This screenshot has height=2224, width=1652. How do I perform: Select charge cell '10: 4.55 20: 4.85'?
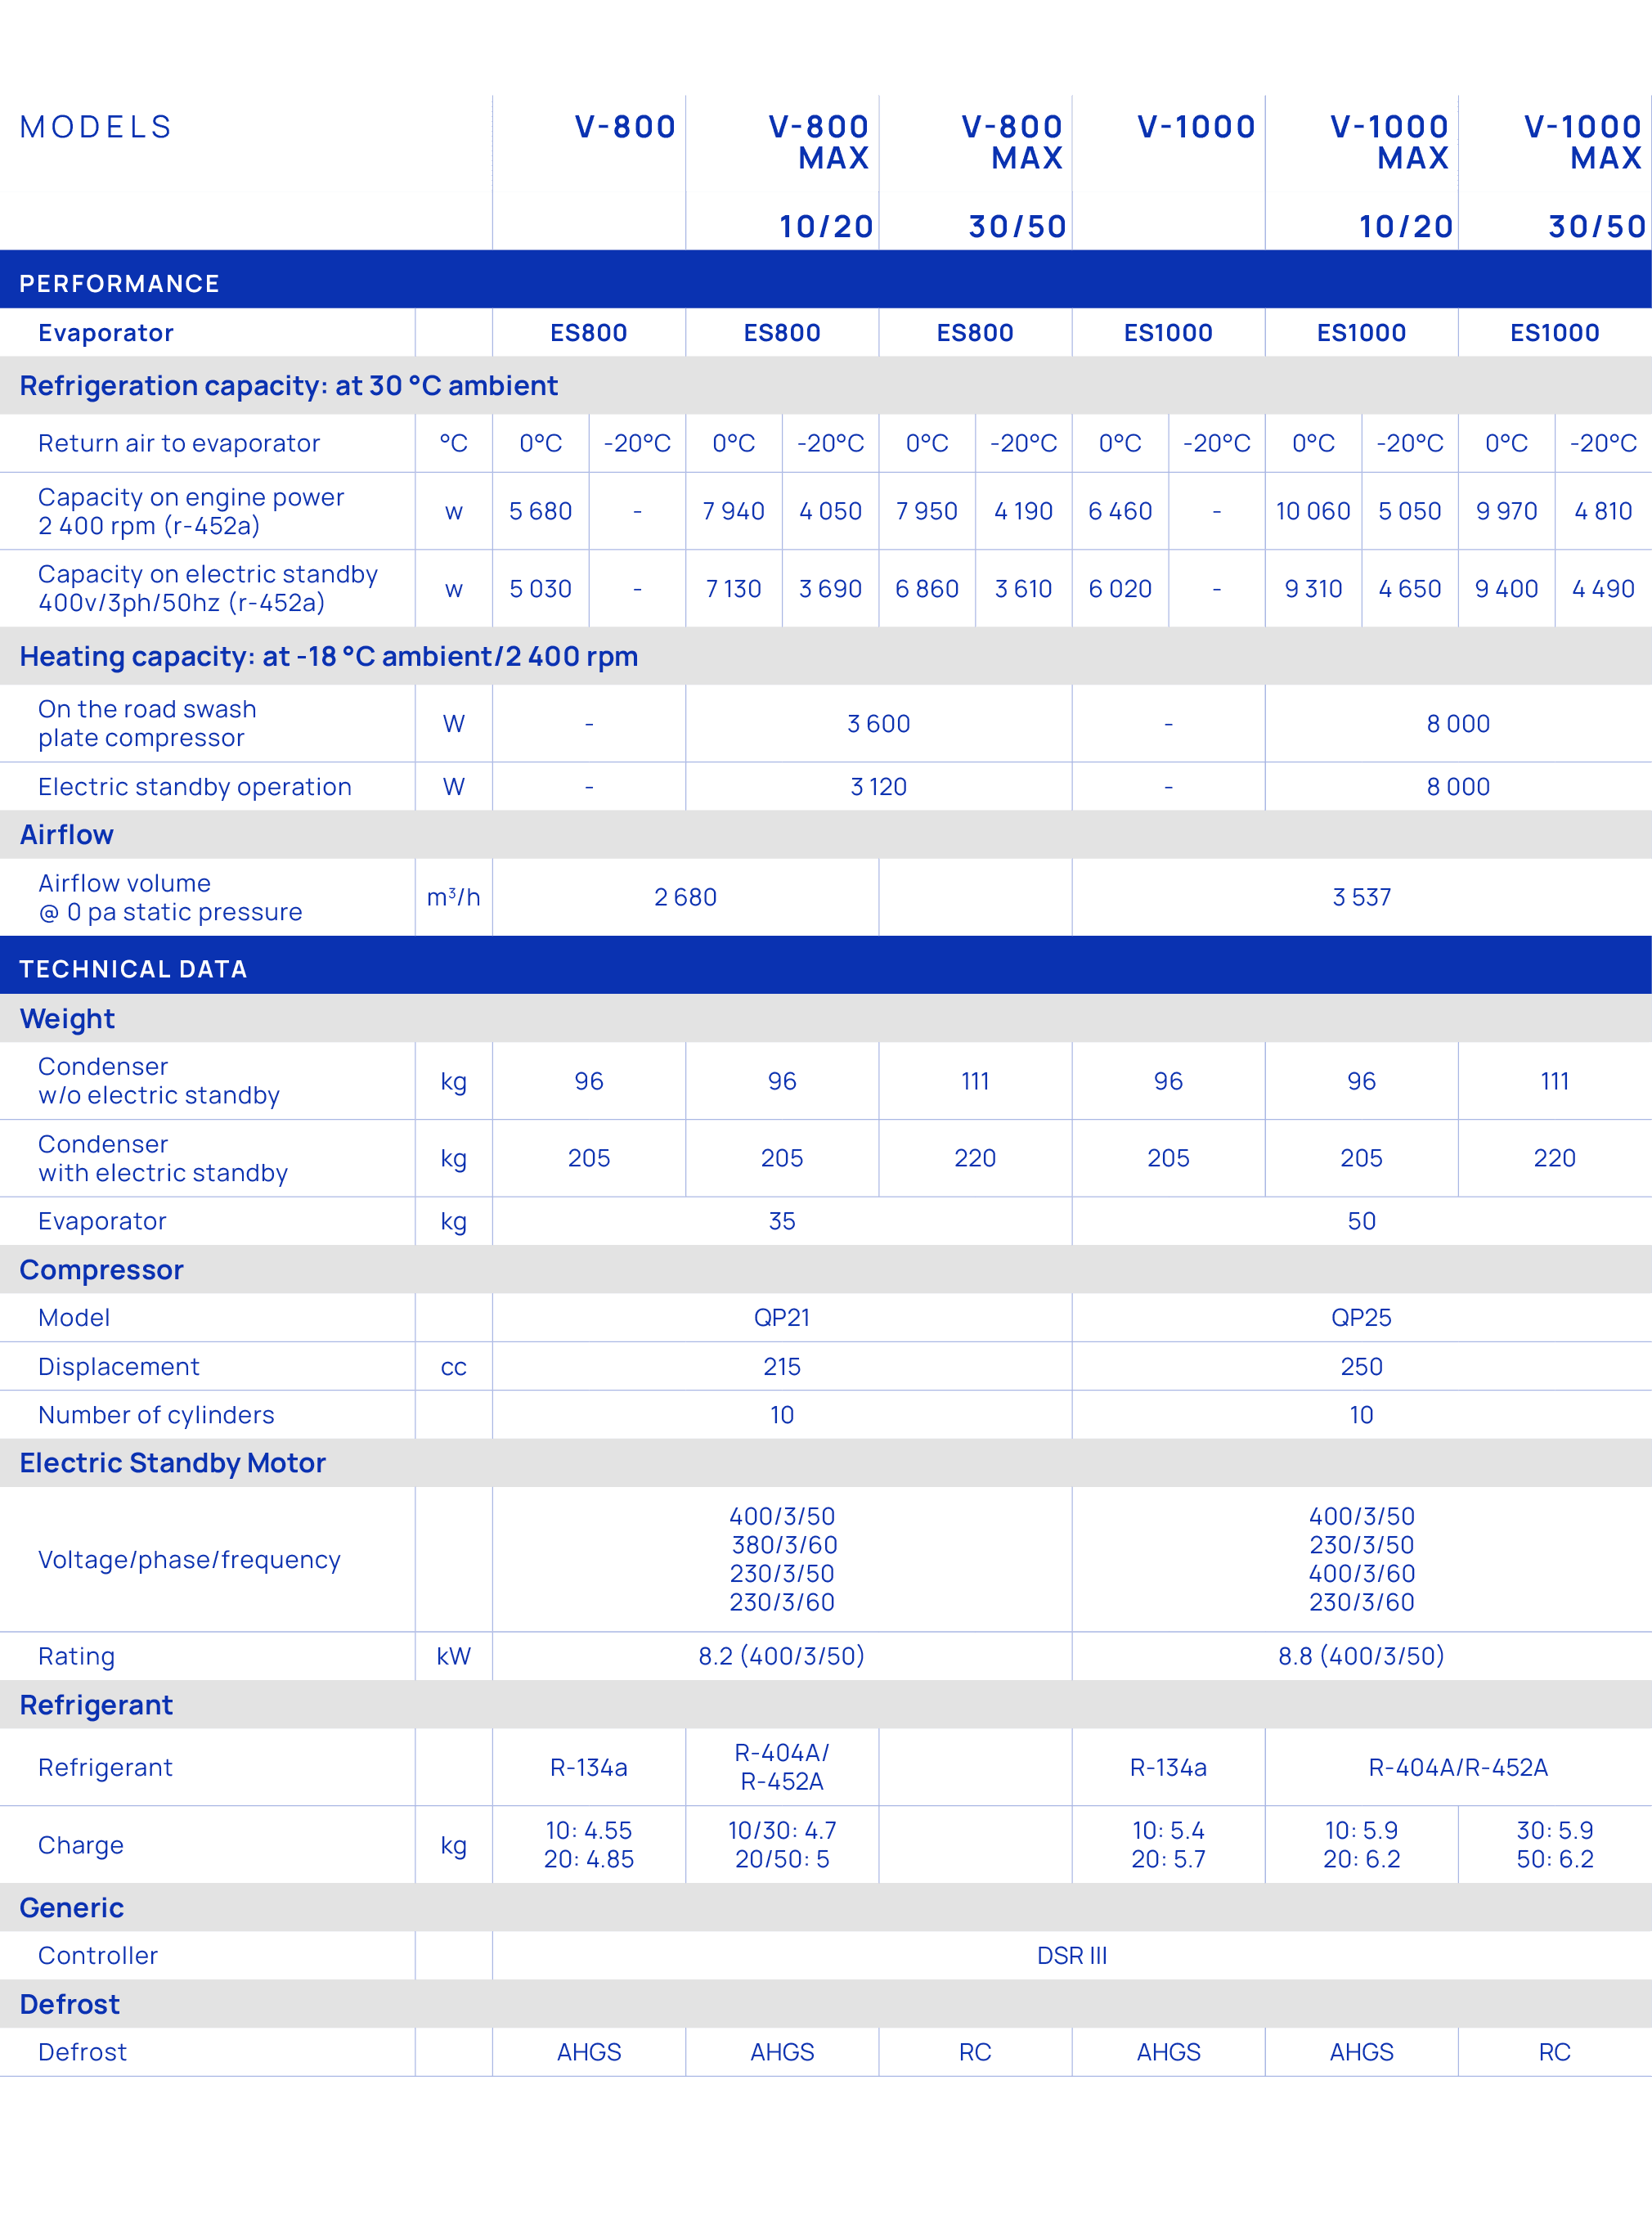click(588, 1845)
